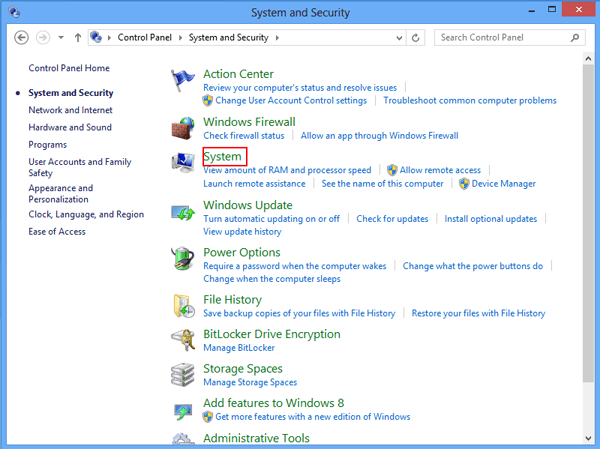Open Ease of Access category
The height and width of the screenshot is (449, 600).
tap(57, 232)
